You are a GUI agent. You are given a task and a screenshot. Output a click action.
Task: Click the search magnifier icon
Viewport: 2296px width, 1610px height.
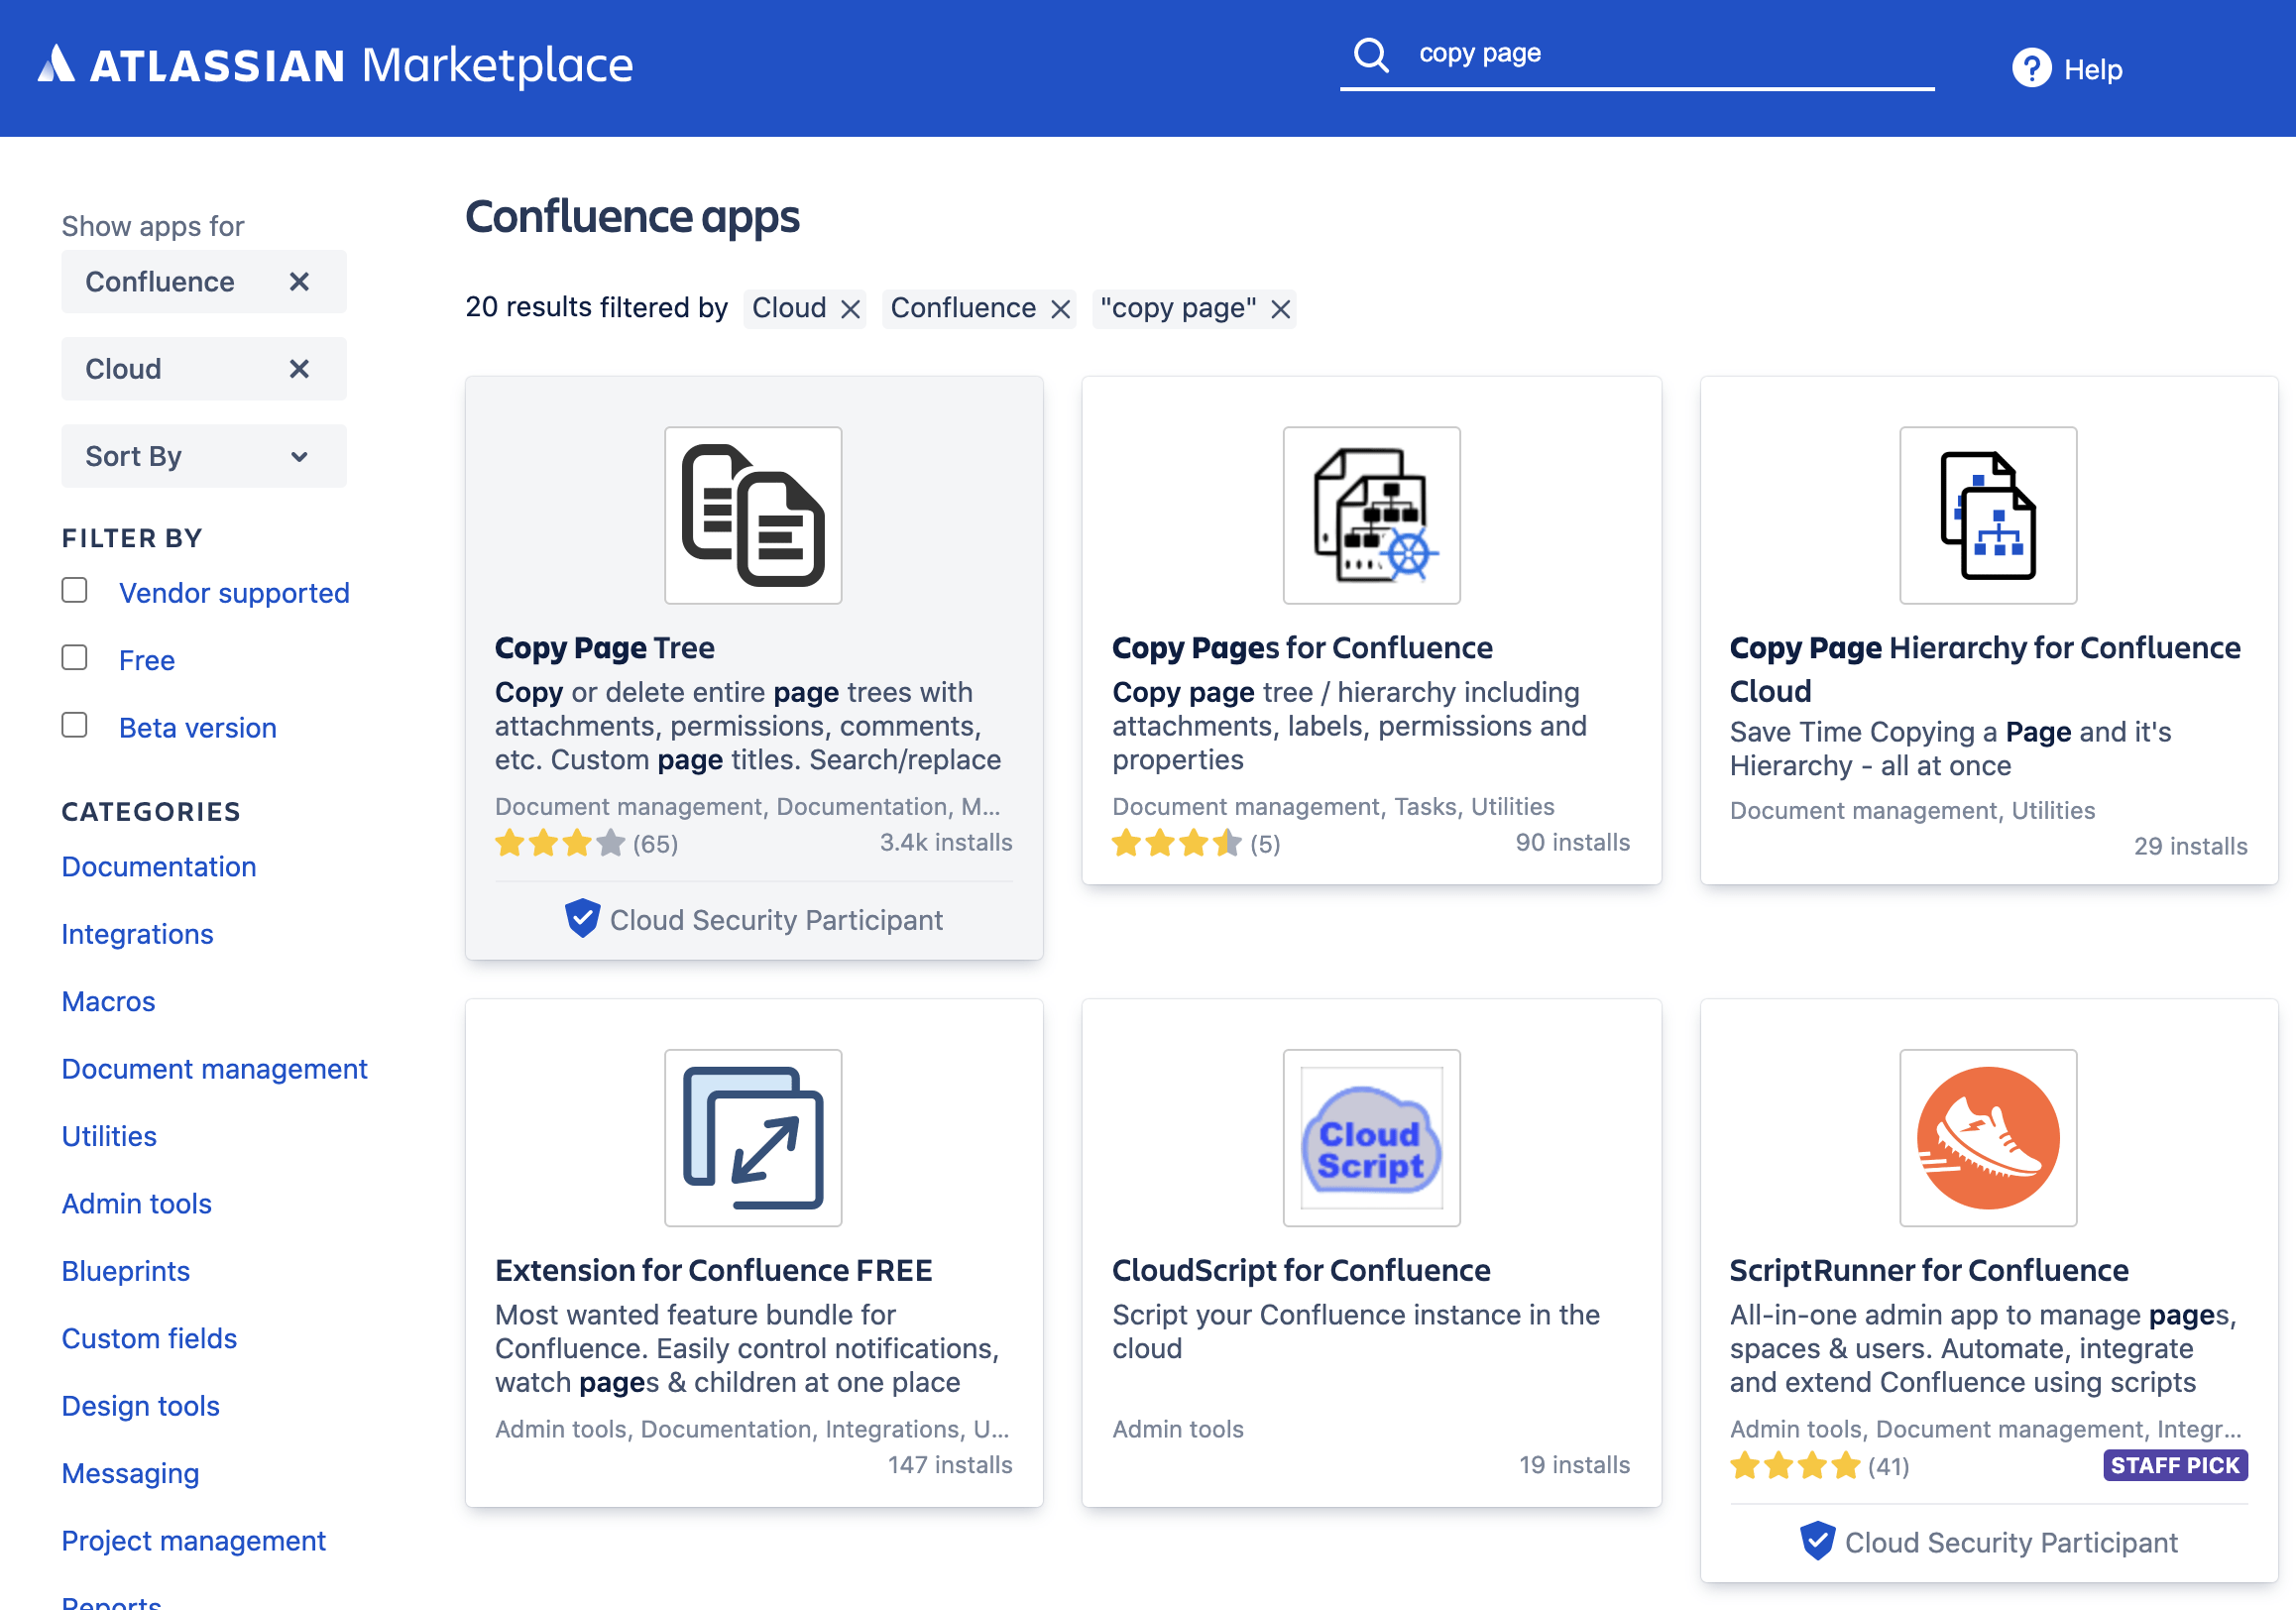pyautogui.click(x=1372, y=55)
